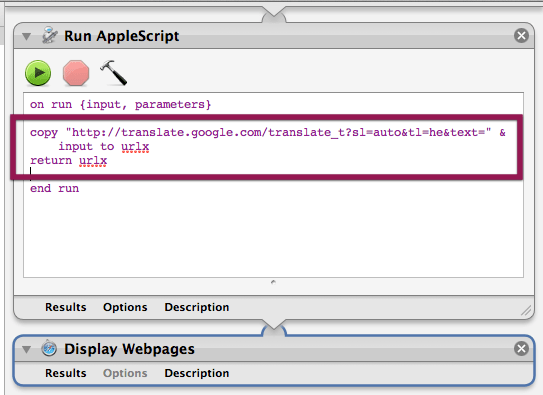
Task: Select the Run AppleScript title
Action: (x=122, y=36)
